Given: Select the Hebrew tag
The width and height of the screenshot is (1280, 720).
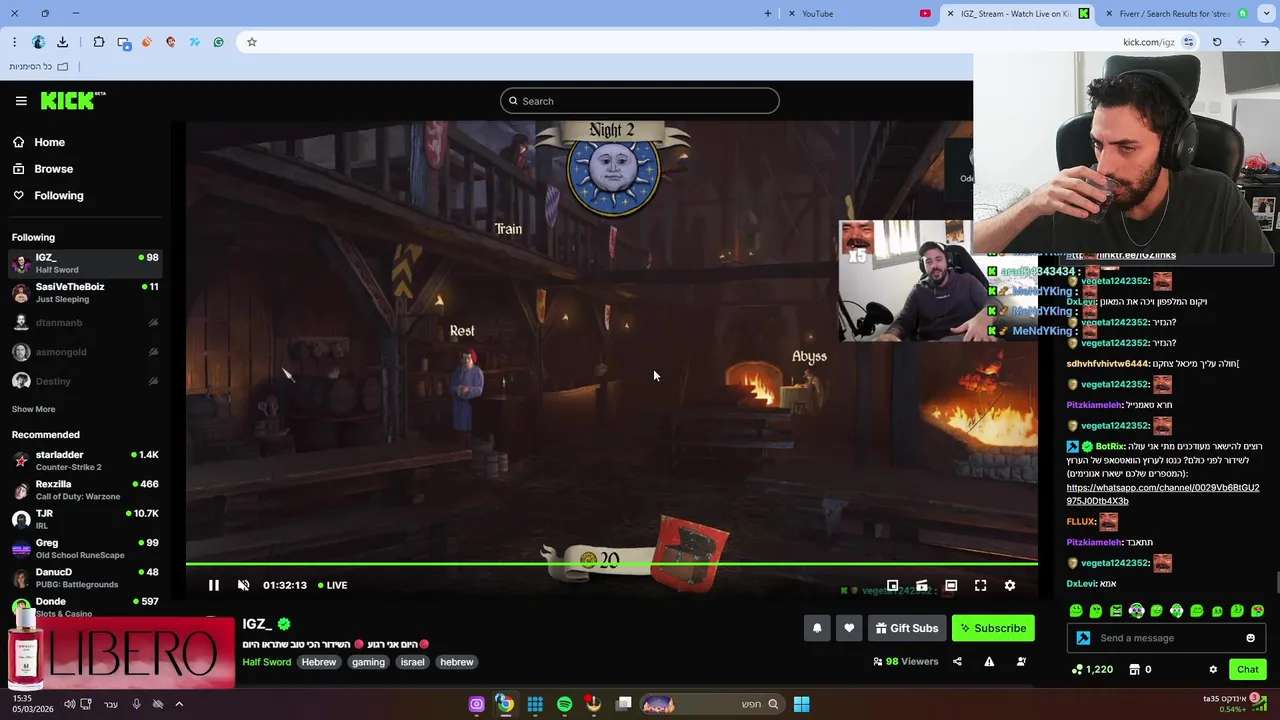Looking at the screenshot, I should (319, 662).
